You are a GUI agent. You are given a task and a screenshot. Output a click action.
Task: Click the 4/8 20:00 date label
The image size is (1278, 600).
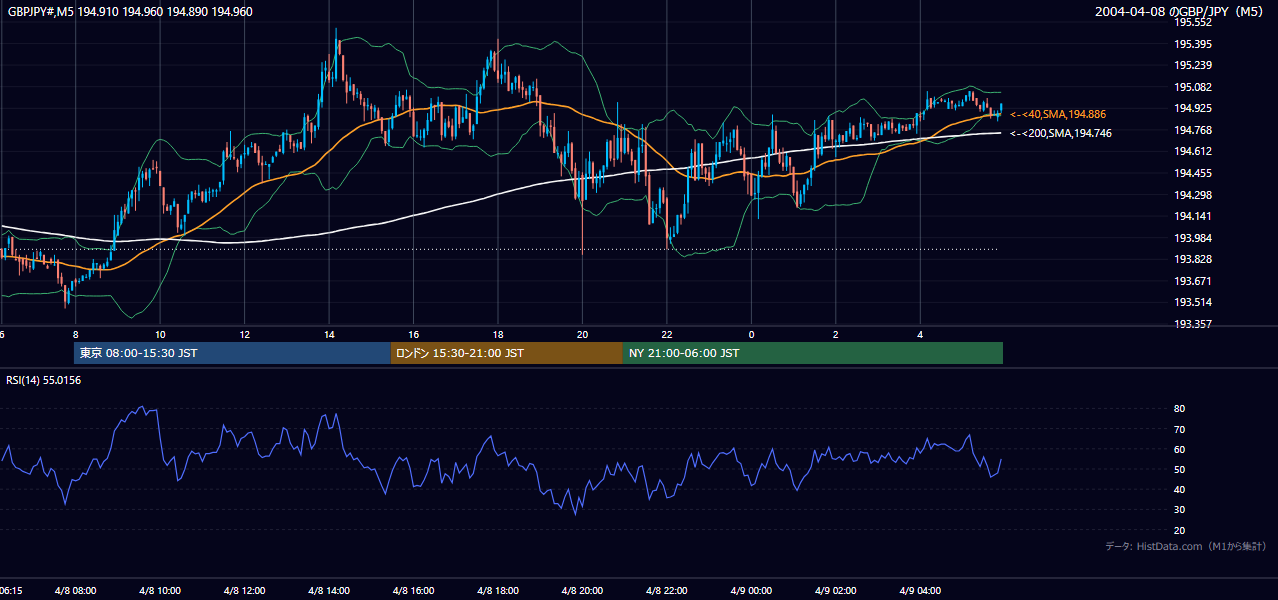pyautogui.click(x=582, y=591)
